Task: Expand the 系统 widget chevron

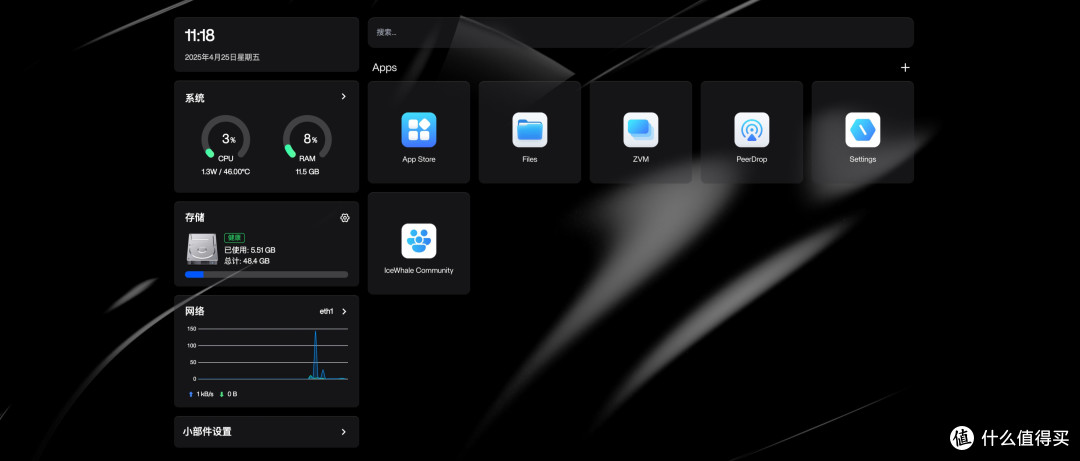Action: point(344,96)
